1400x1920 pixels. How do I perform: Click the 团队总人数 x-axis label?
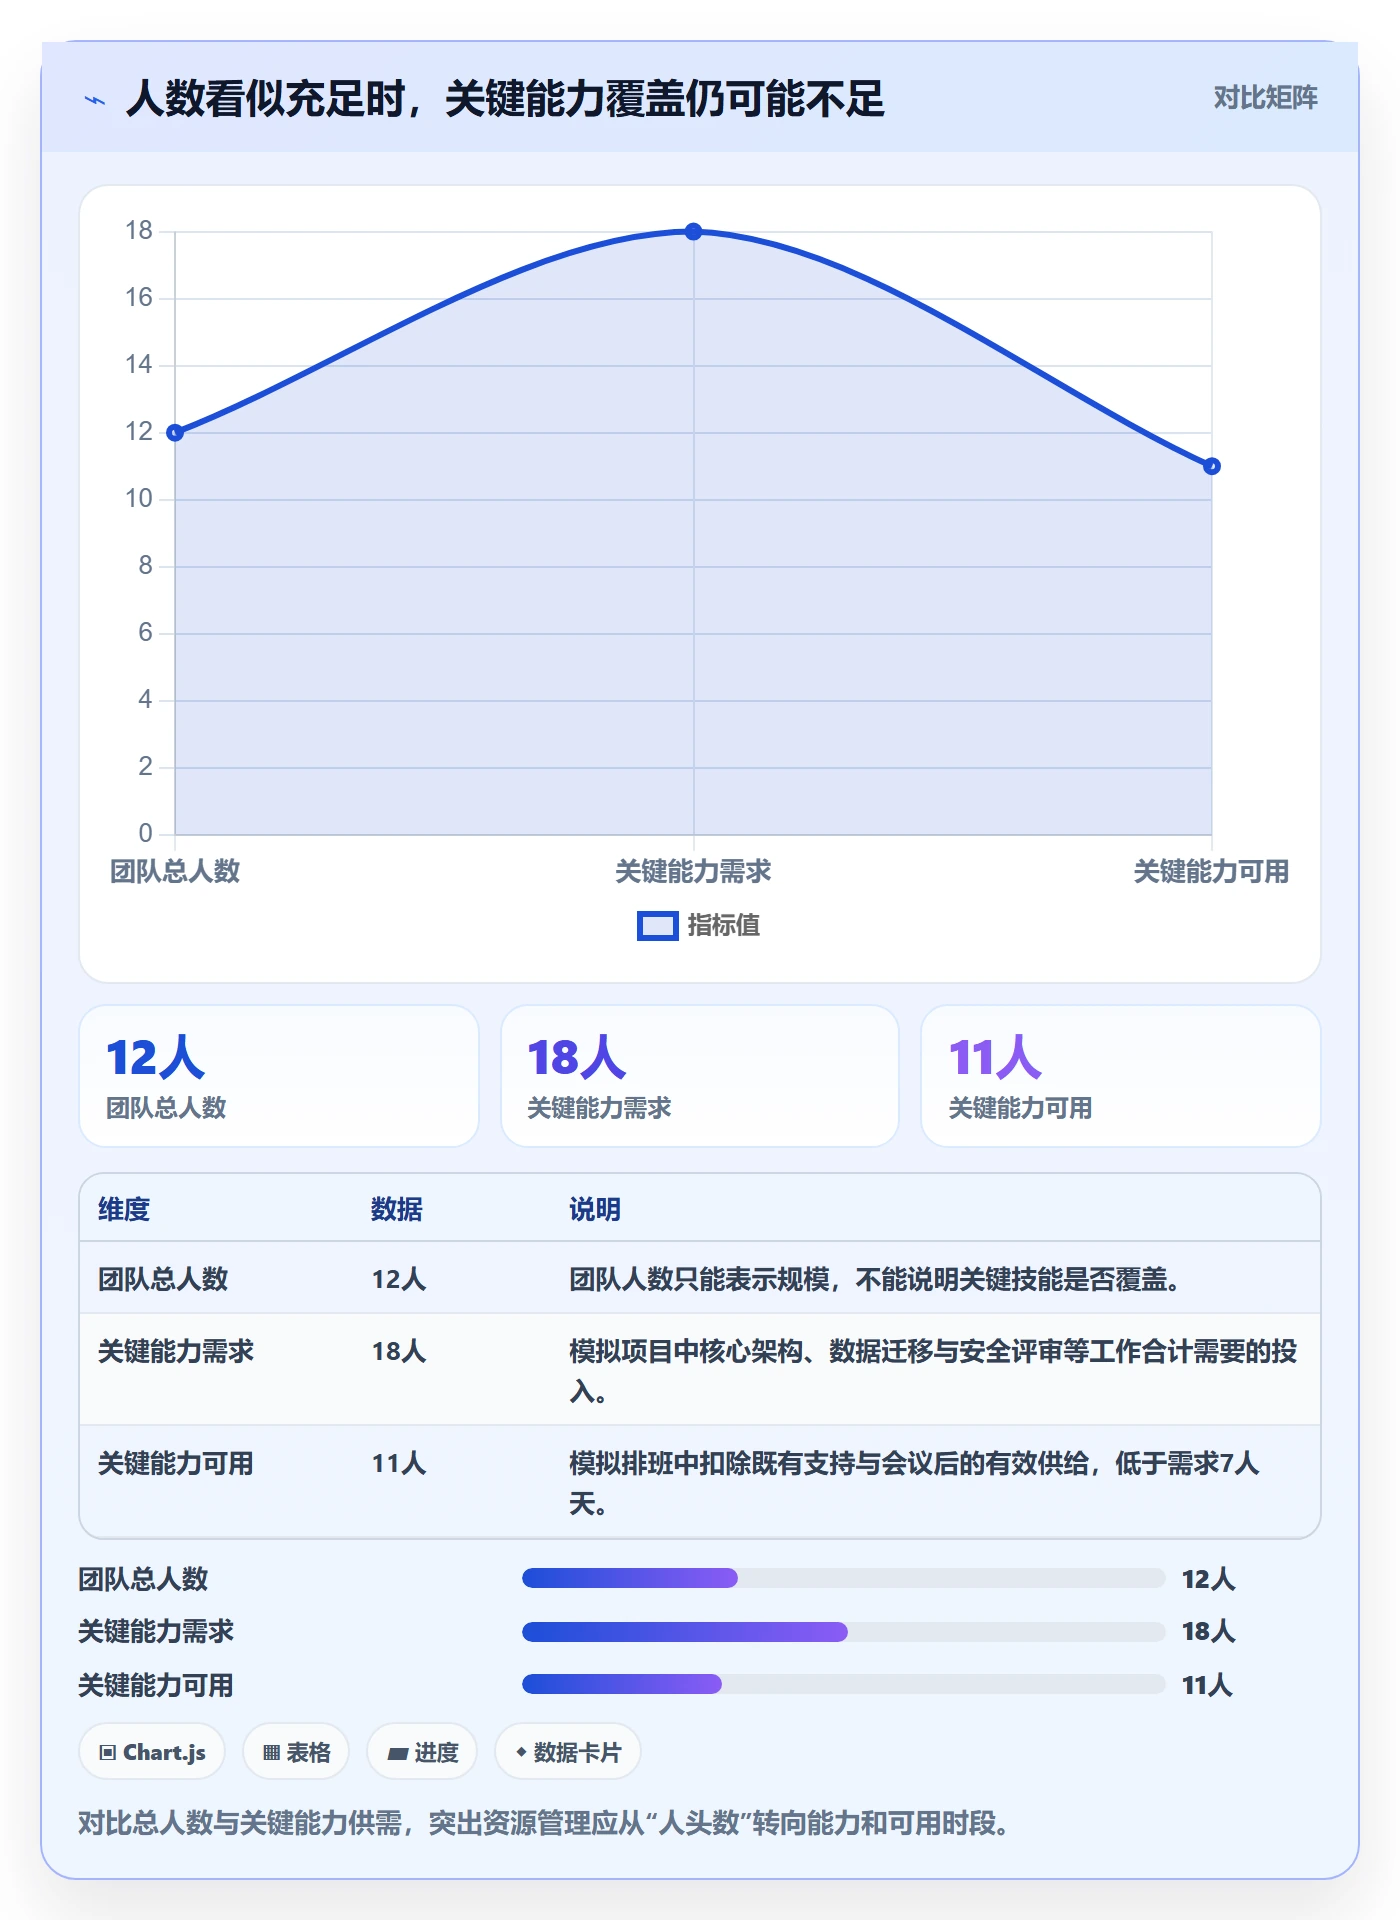point(175,871)
